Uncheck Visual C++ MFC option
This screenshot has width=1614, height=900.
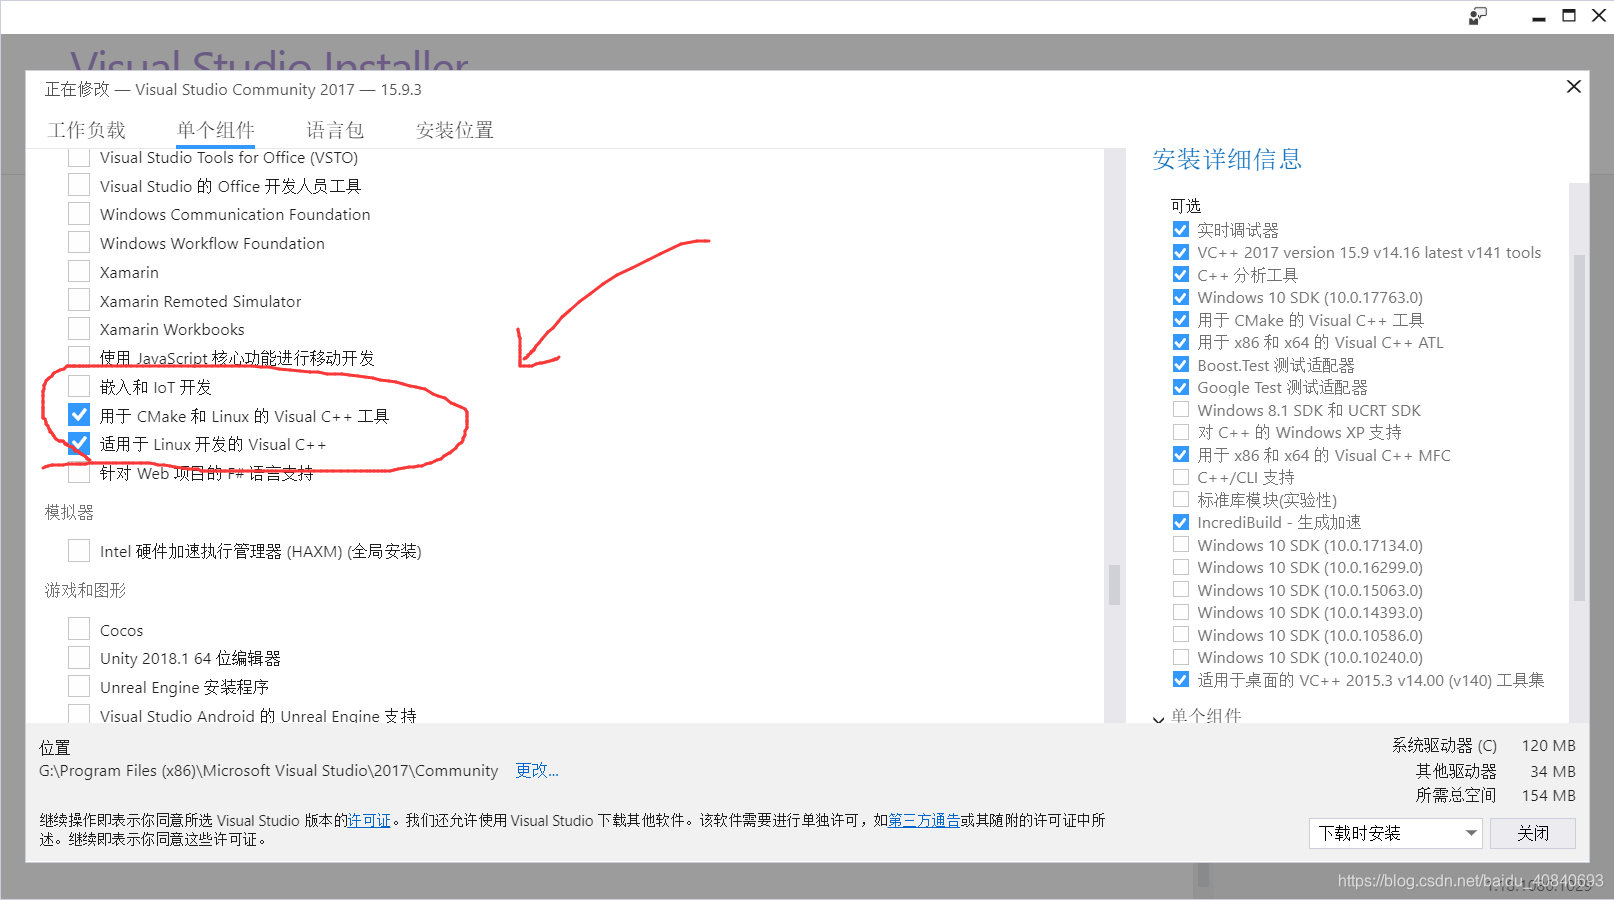point(1181,454)
